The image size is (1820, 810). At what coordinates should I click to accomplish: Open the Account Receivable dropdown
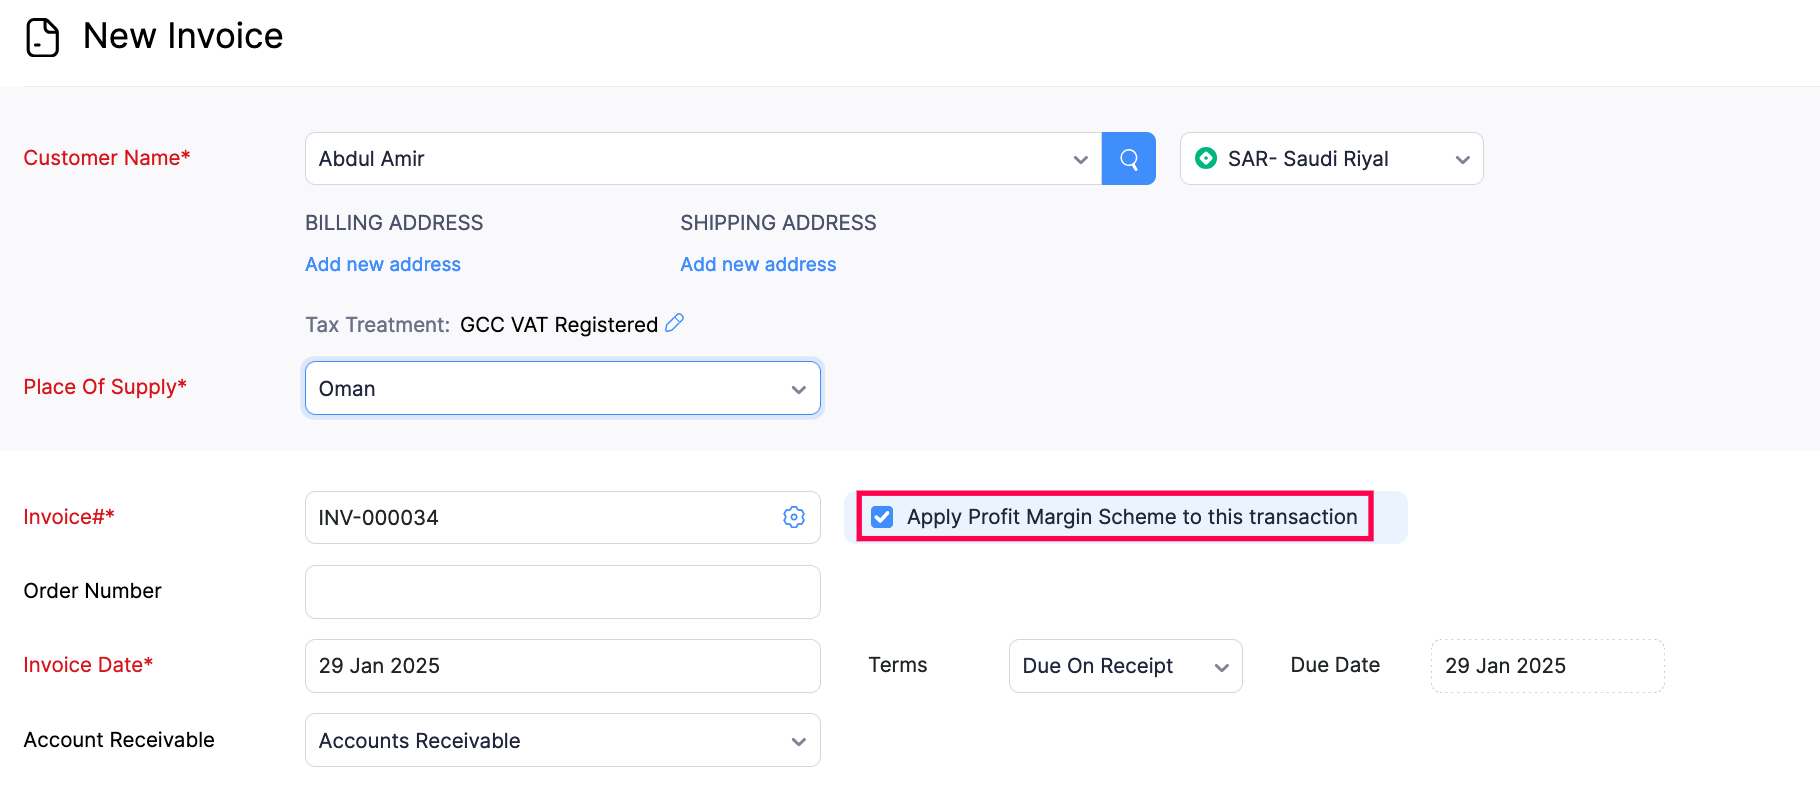point(562,740)
